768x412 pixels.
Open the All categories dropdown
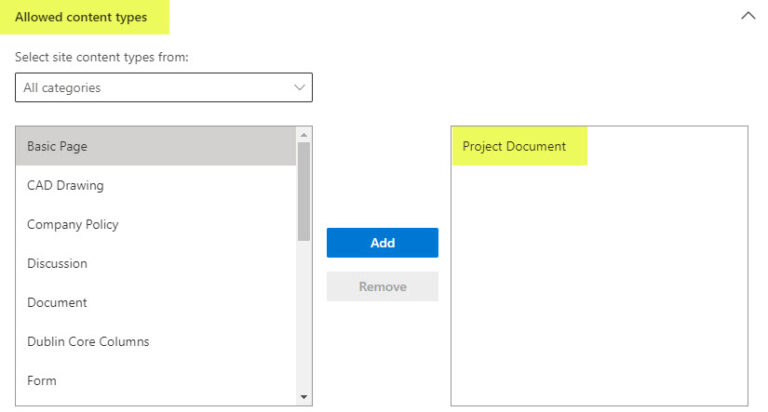[x=164, y=88]
